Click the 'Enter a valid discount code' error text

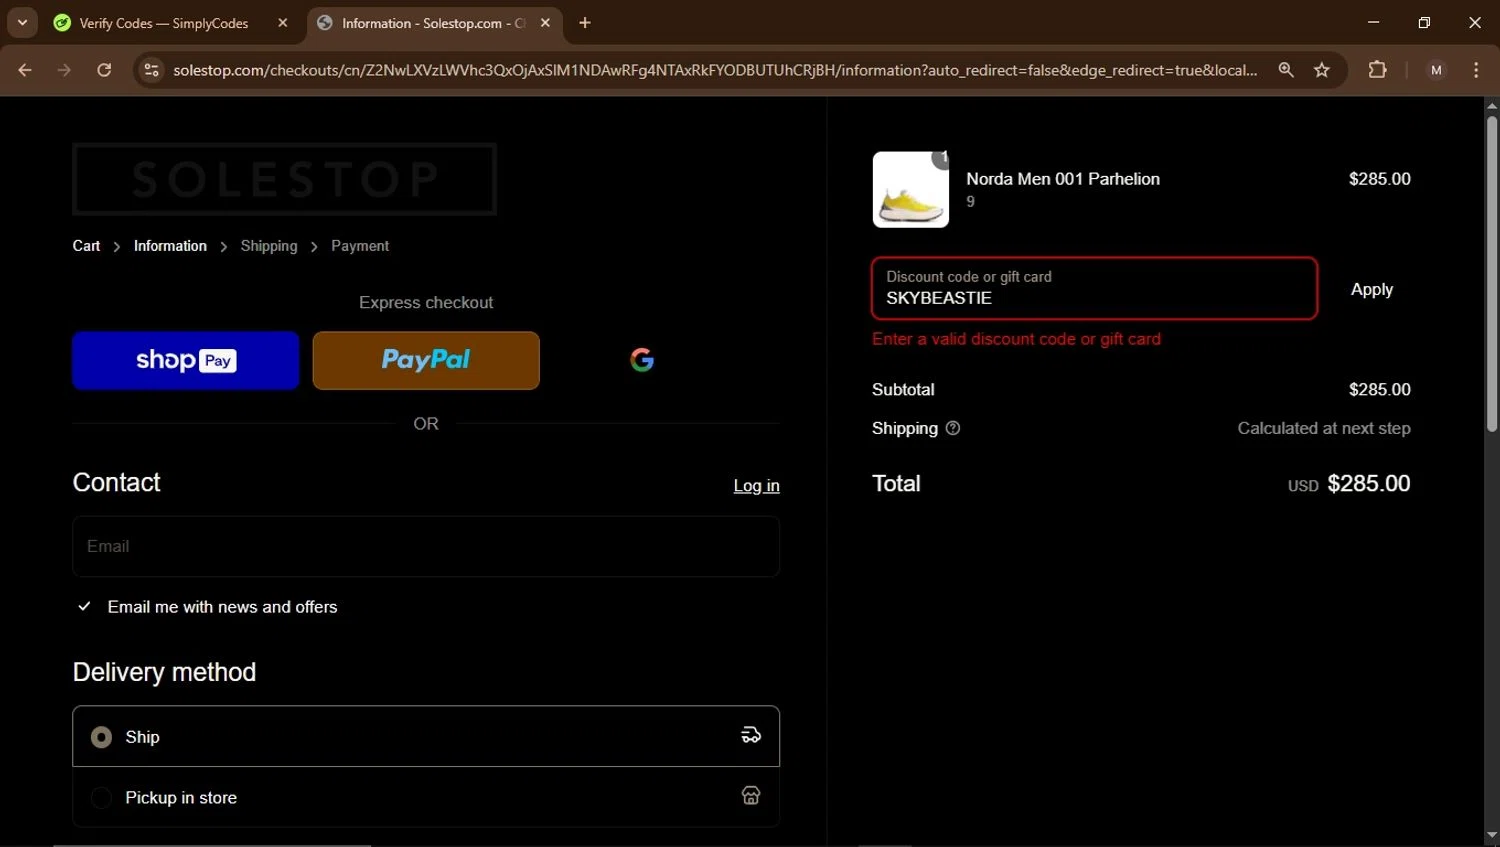click(1016, 339)
